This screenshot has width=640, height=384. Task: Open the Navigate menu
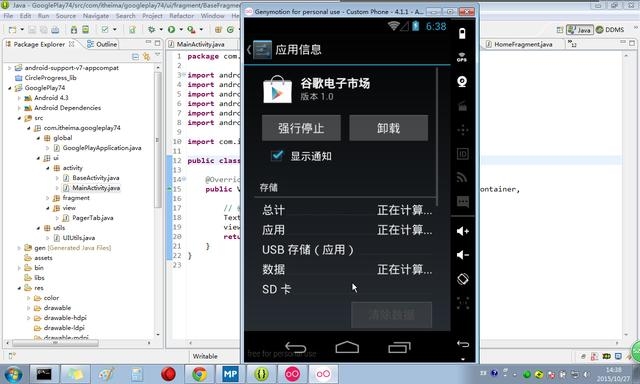point(96,16)
